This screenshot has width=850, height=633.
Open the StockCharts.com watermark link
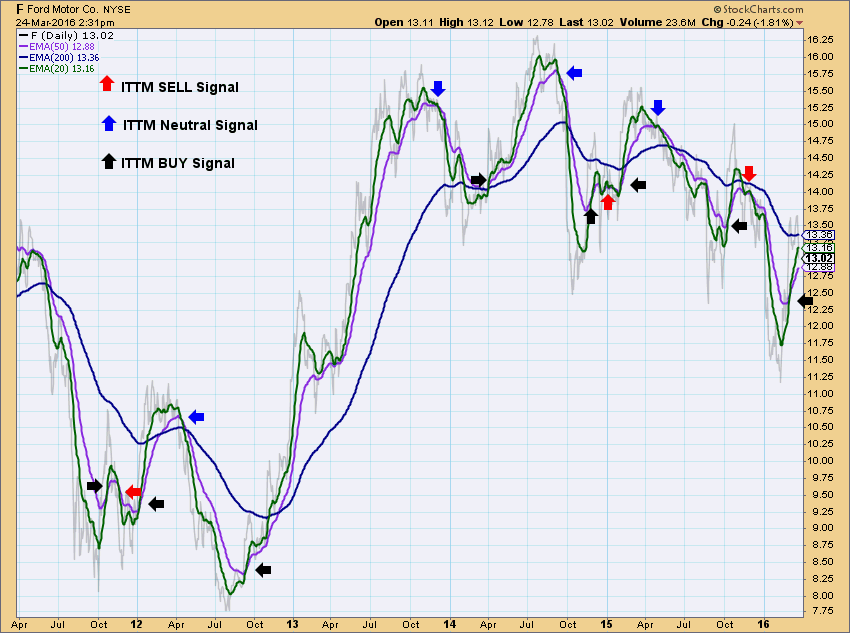[758, 9]
